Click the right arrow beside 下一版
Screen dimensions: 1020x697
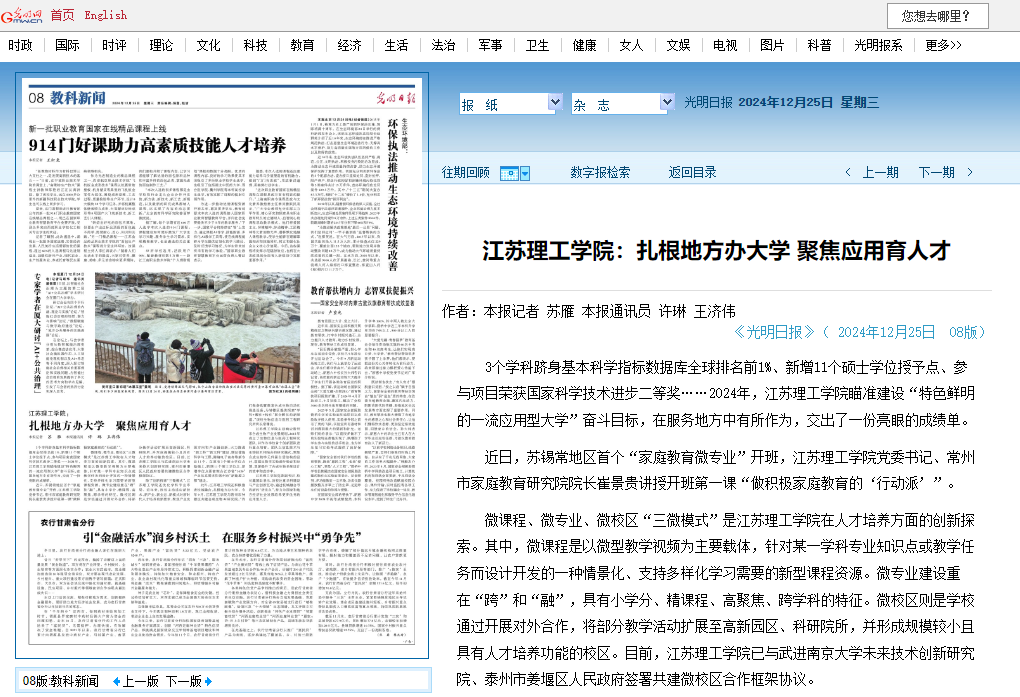point(208,681)
